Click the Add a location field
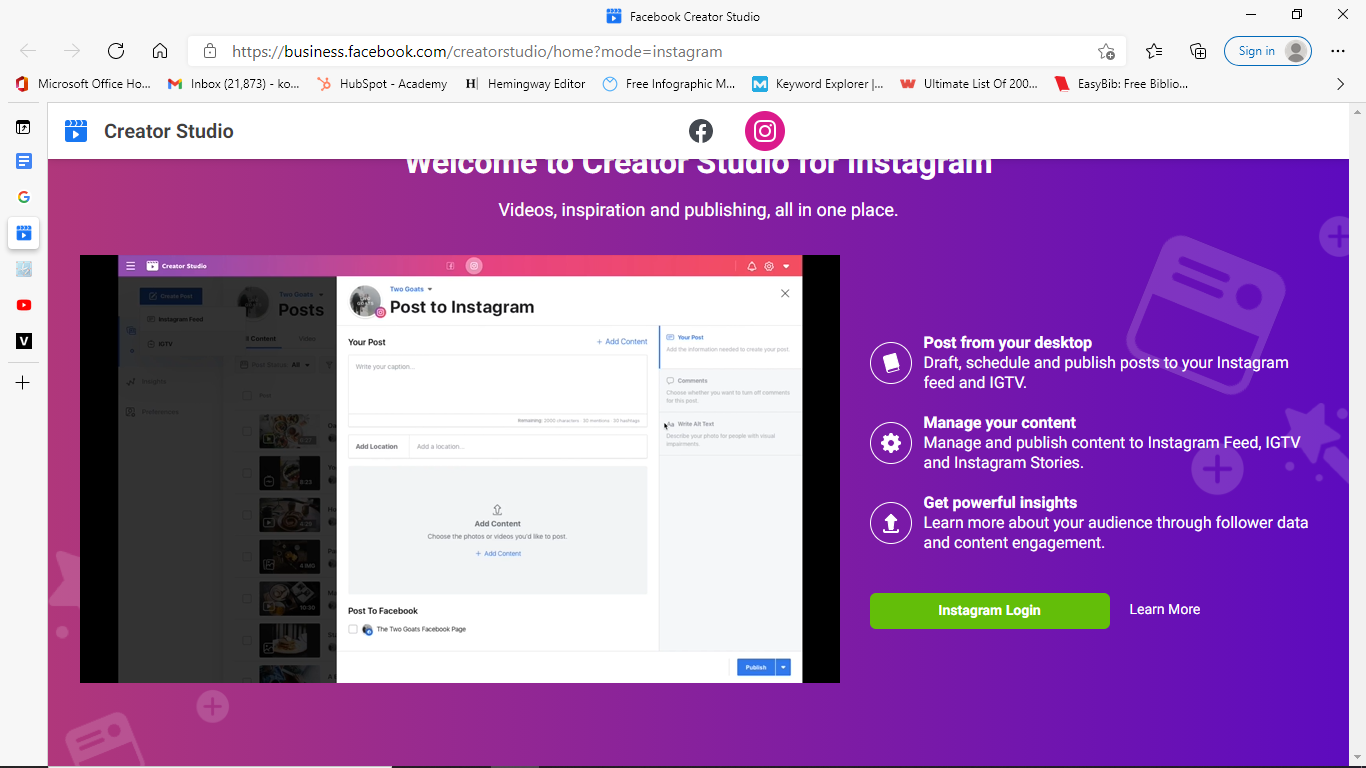 (x=528, y=446)
